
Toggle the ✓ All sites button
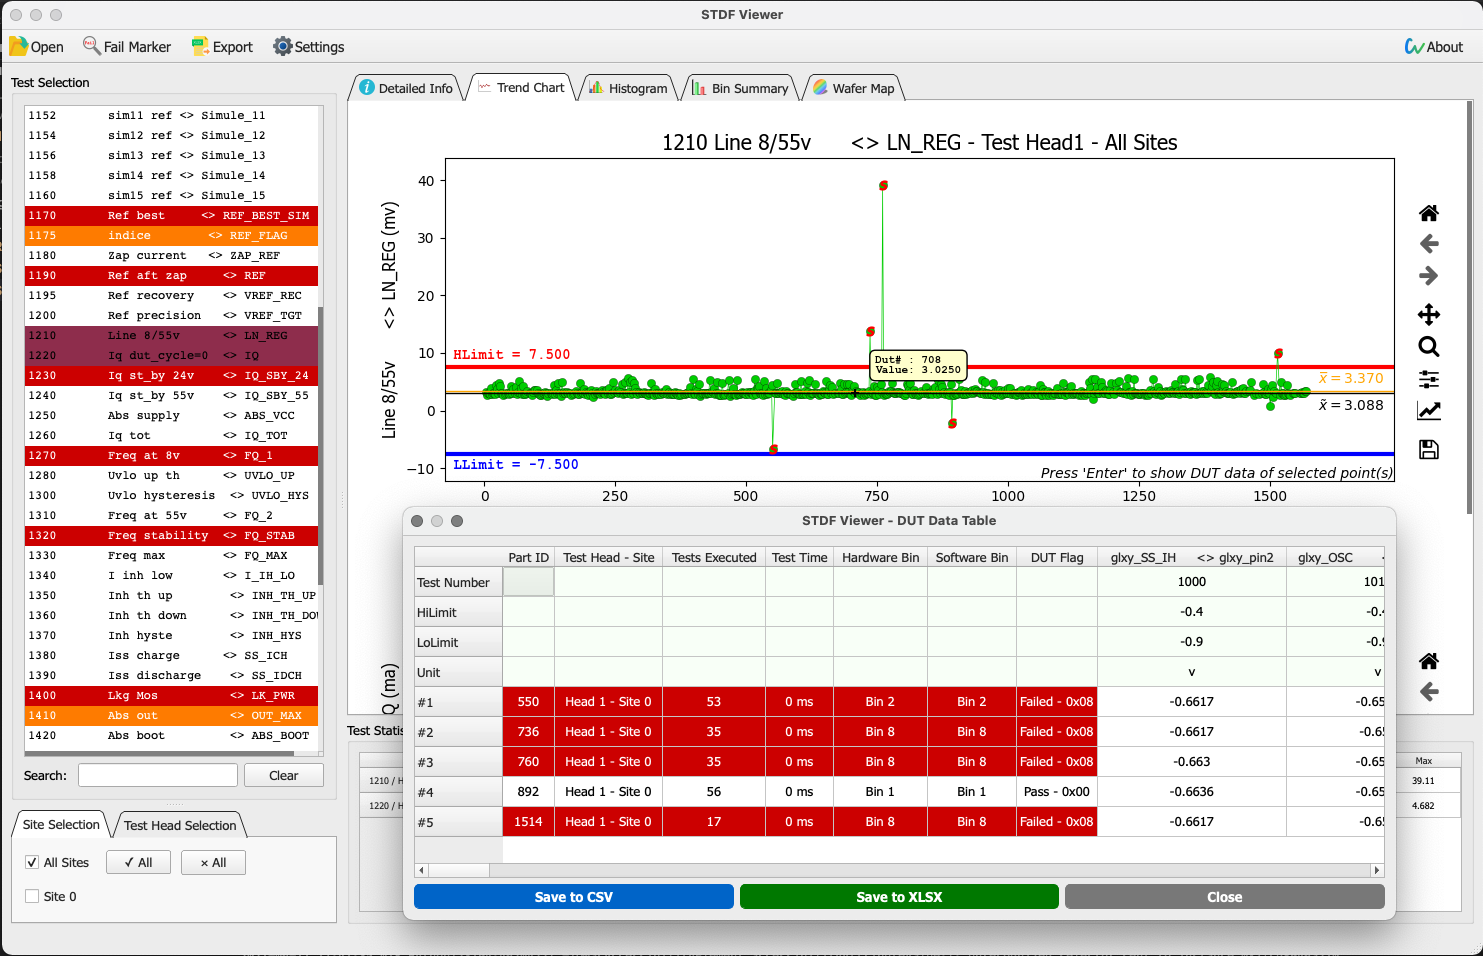(138, 862)
